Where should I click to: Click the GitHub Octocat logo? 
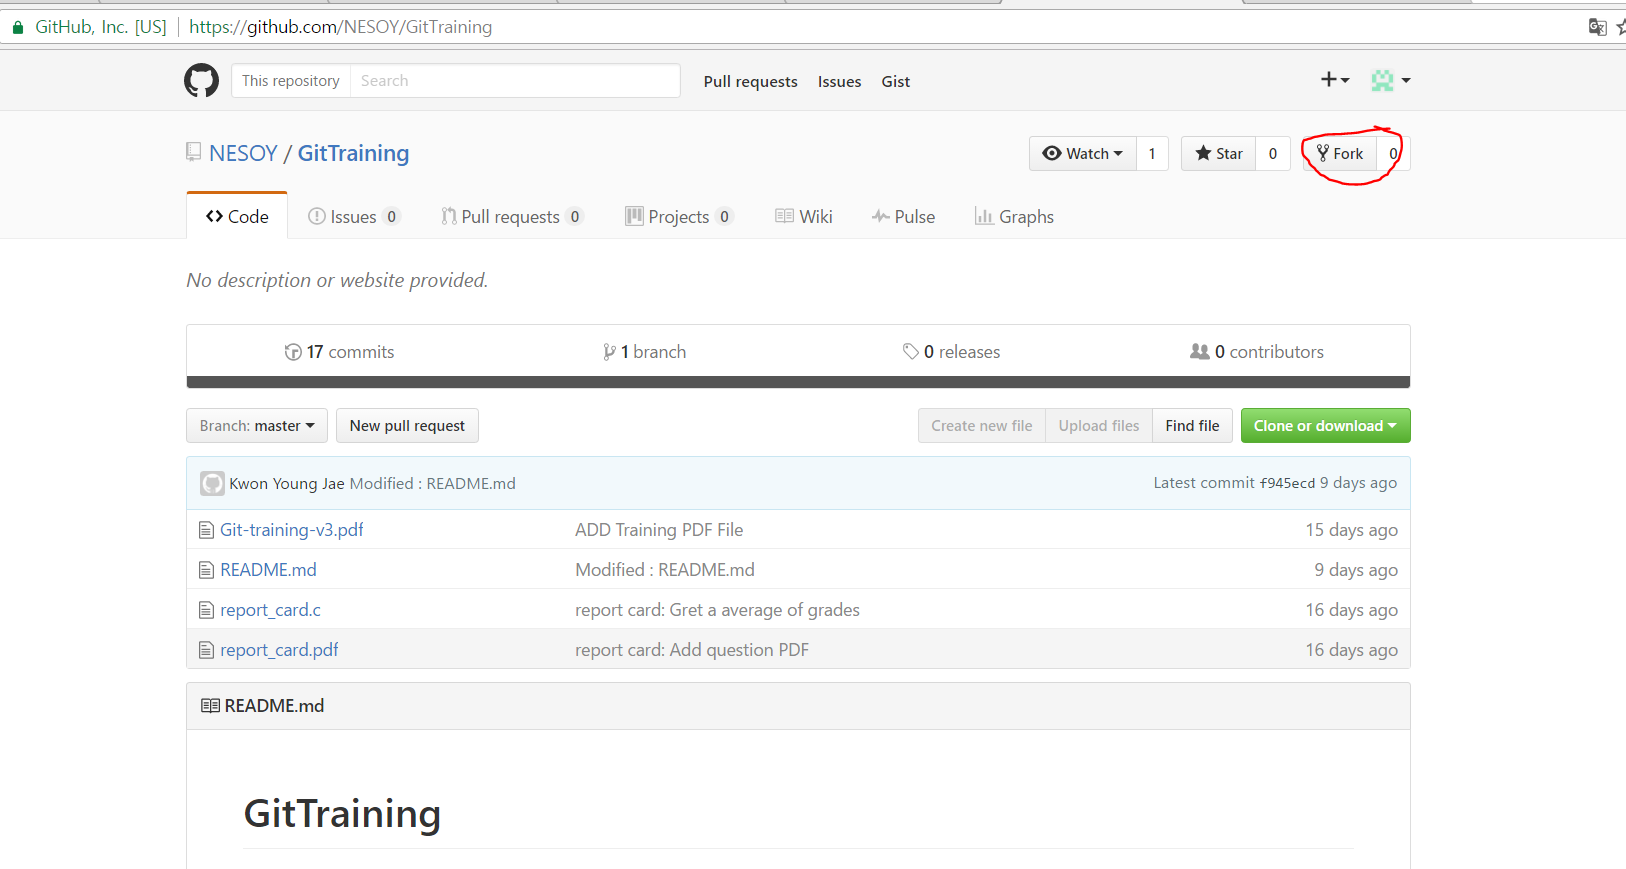201,80
